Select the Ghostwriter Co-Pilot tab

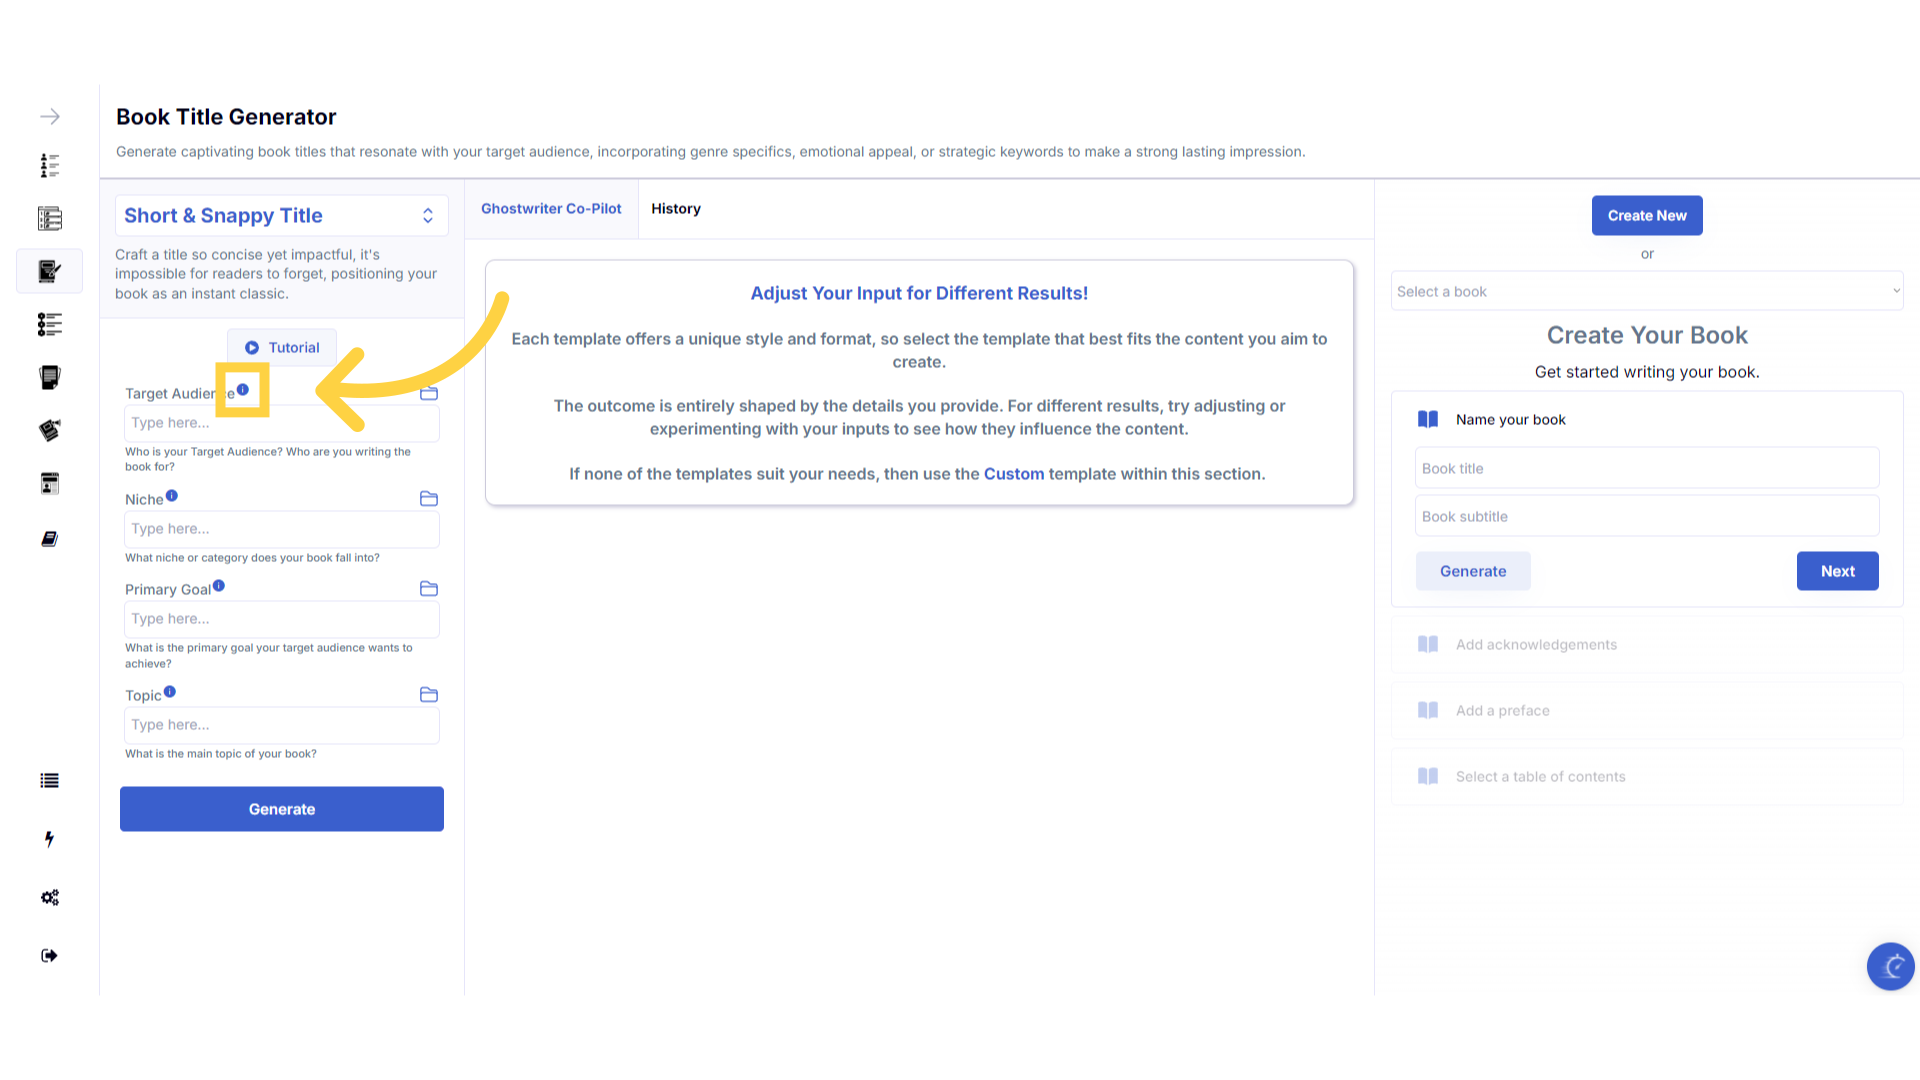[x=551, y=209]
